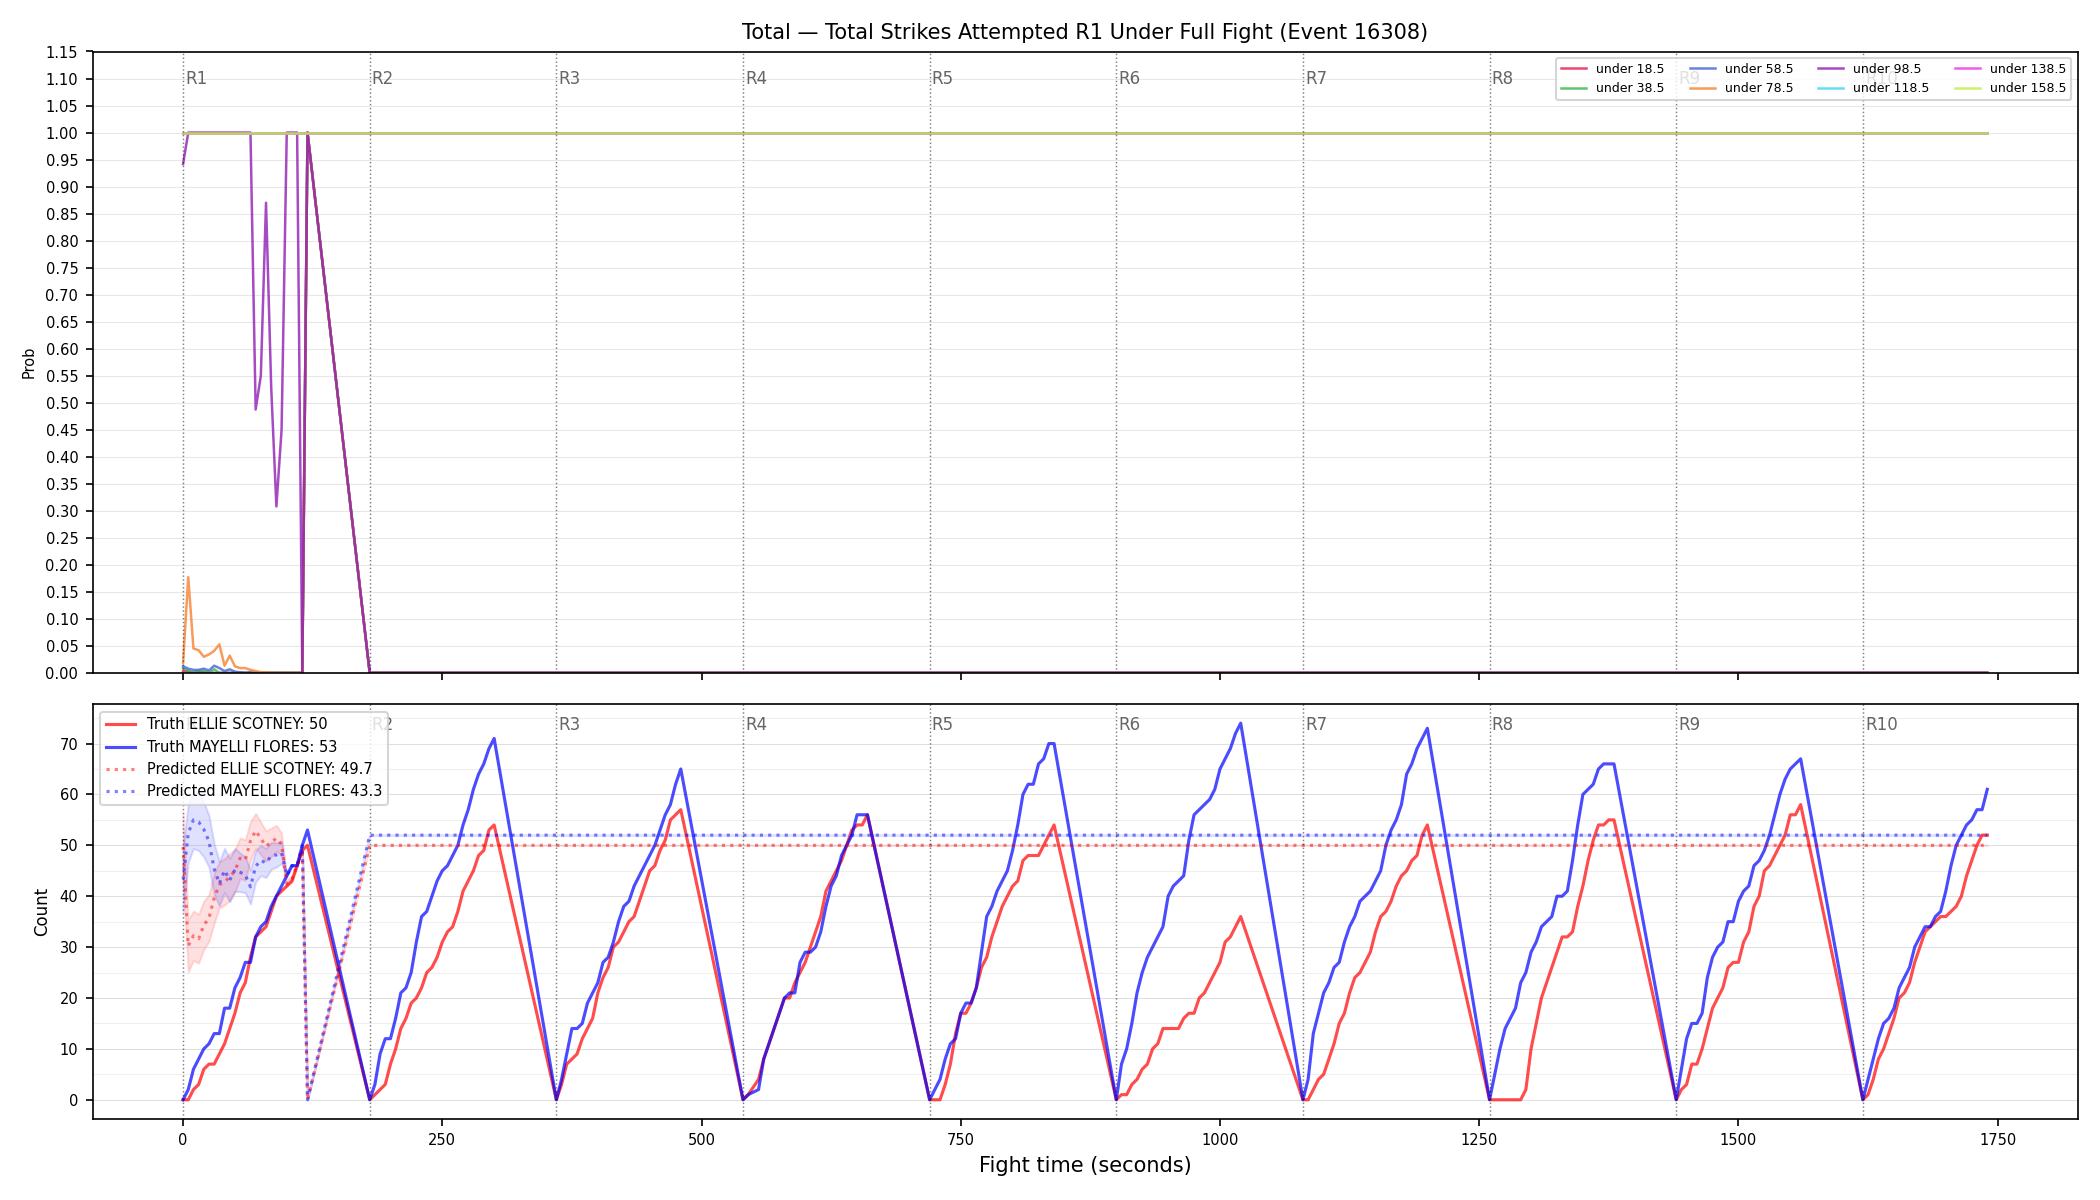Click the 0.00 tick on the Prob axis
Screen dimensions: 2100x1200
[62, 673]
